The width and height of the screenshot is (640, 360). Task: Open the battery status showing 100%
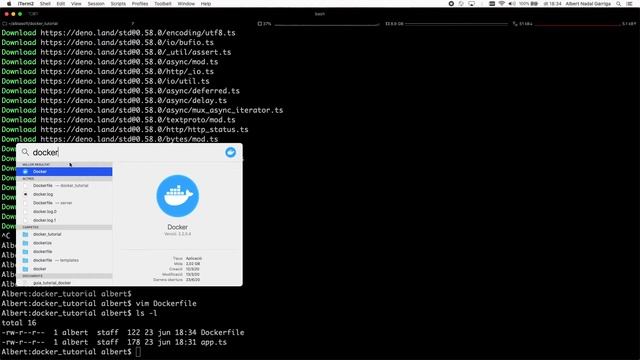529,4
